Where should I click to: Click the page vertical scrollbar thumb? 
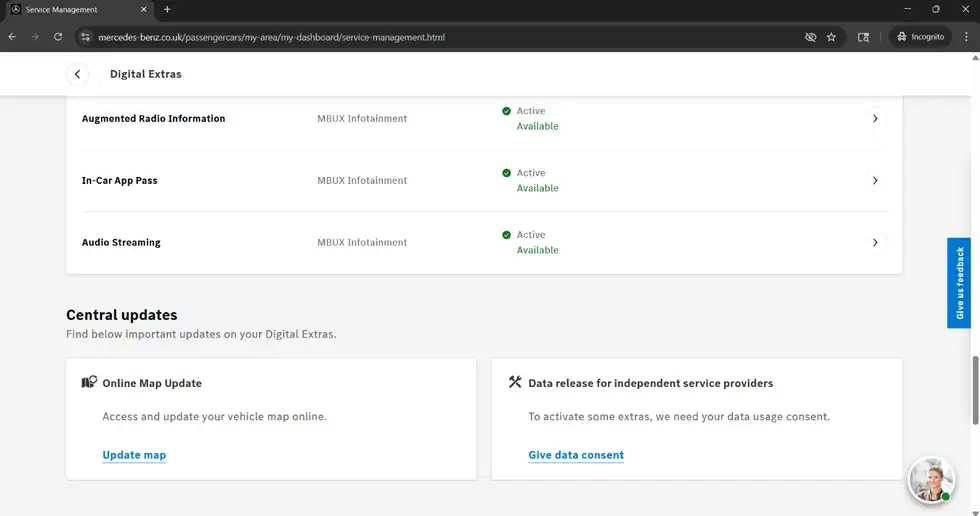click(x=975, y=390)
